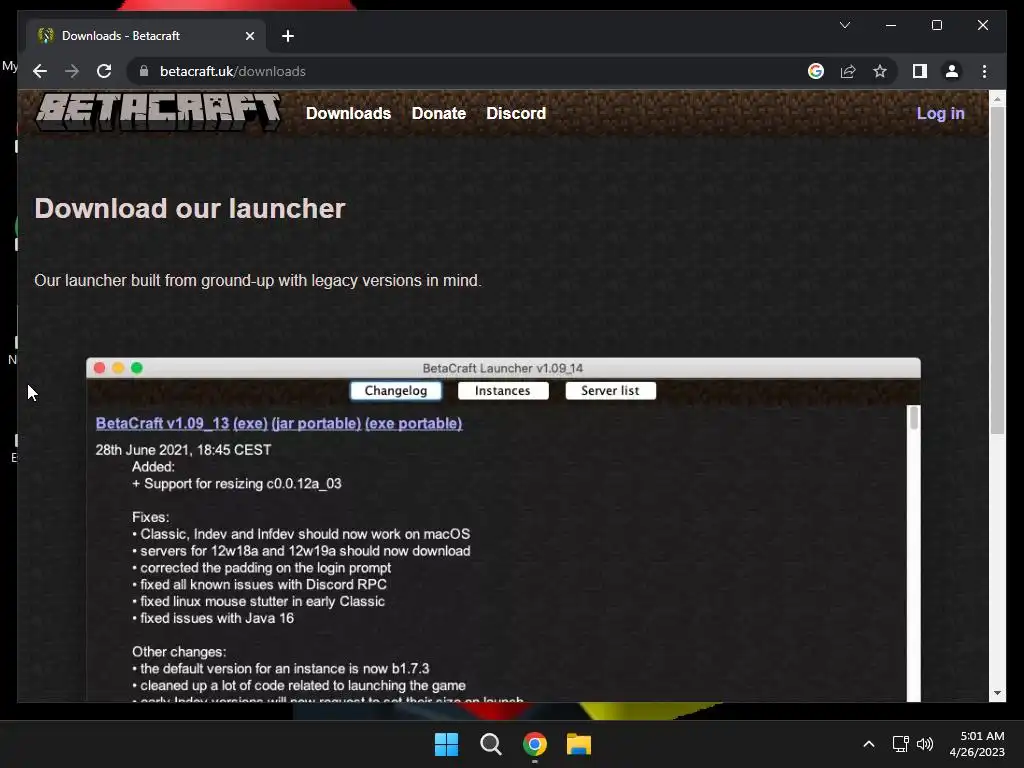Screen dimensions: 1024x768
Task: Click the '28th June 2021, 18:45 CEST' text
Action: [x=183, y=450]
